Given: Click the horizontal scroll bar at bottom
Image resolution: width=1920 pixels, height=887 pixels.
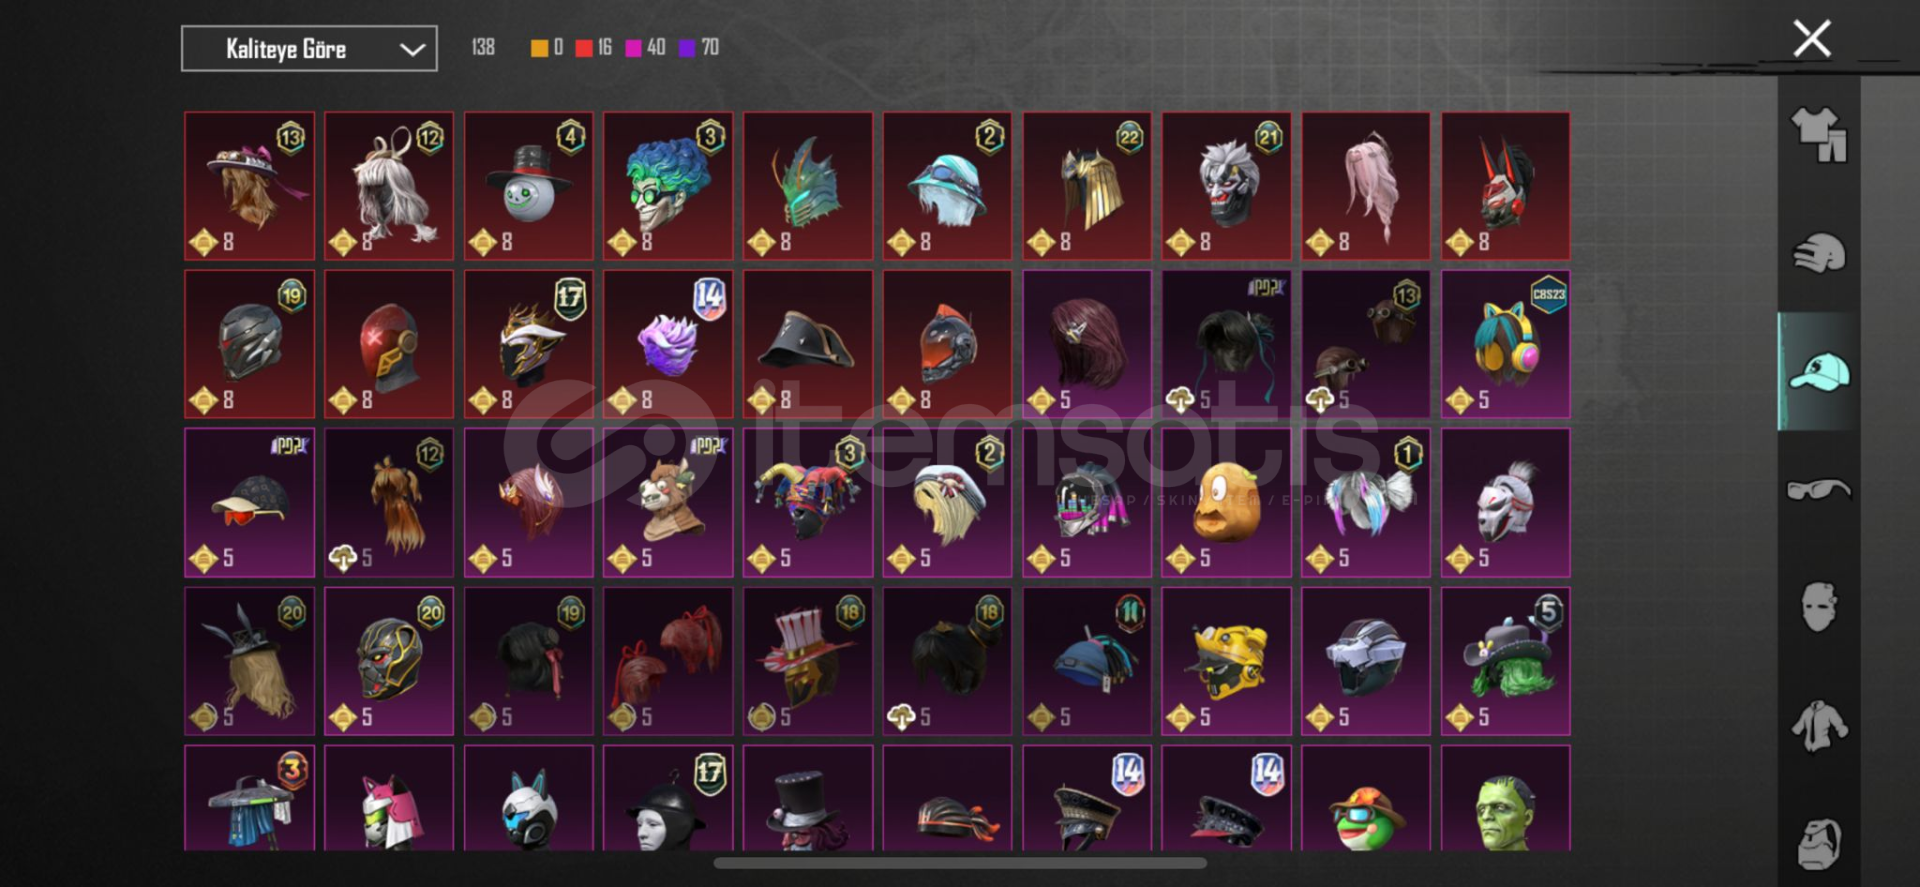Looking at the screenshot, I should point(960,862).
